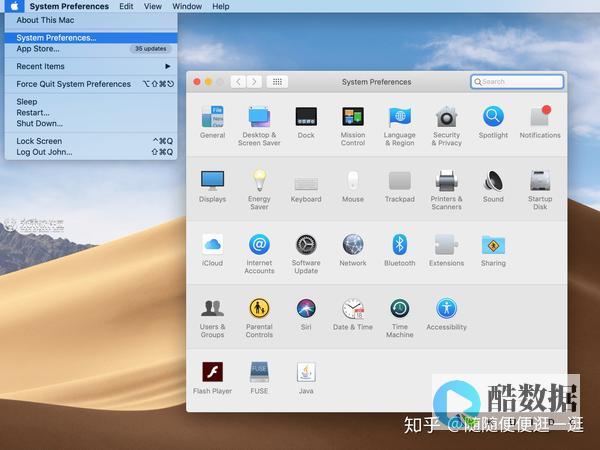The image size is (600, 450).
Task: Open Network preferences
Action: 353,250
